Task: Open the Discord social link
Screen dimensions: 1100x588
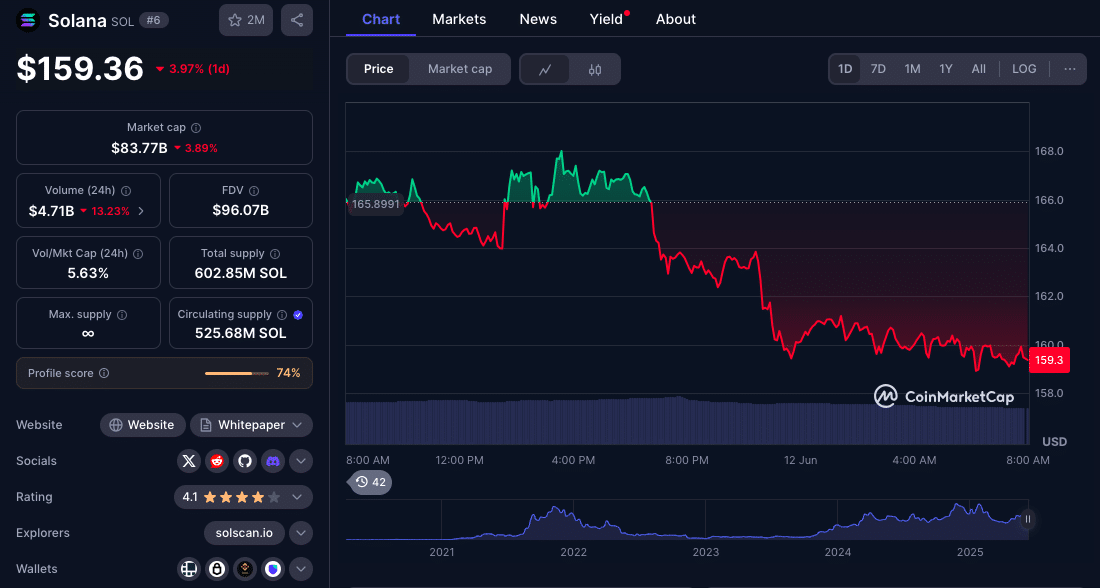Action: pyautogui.click(x=273, y=461)
